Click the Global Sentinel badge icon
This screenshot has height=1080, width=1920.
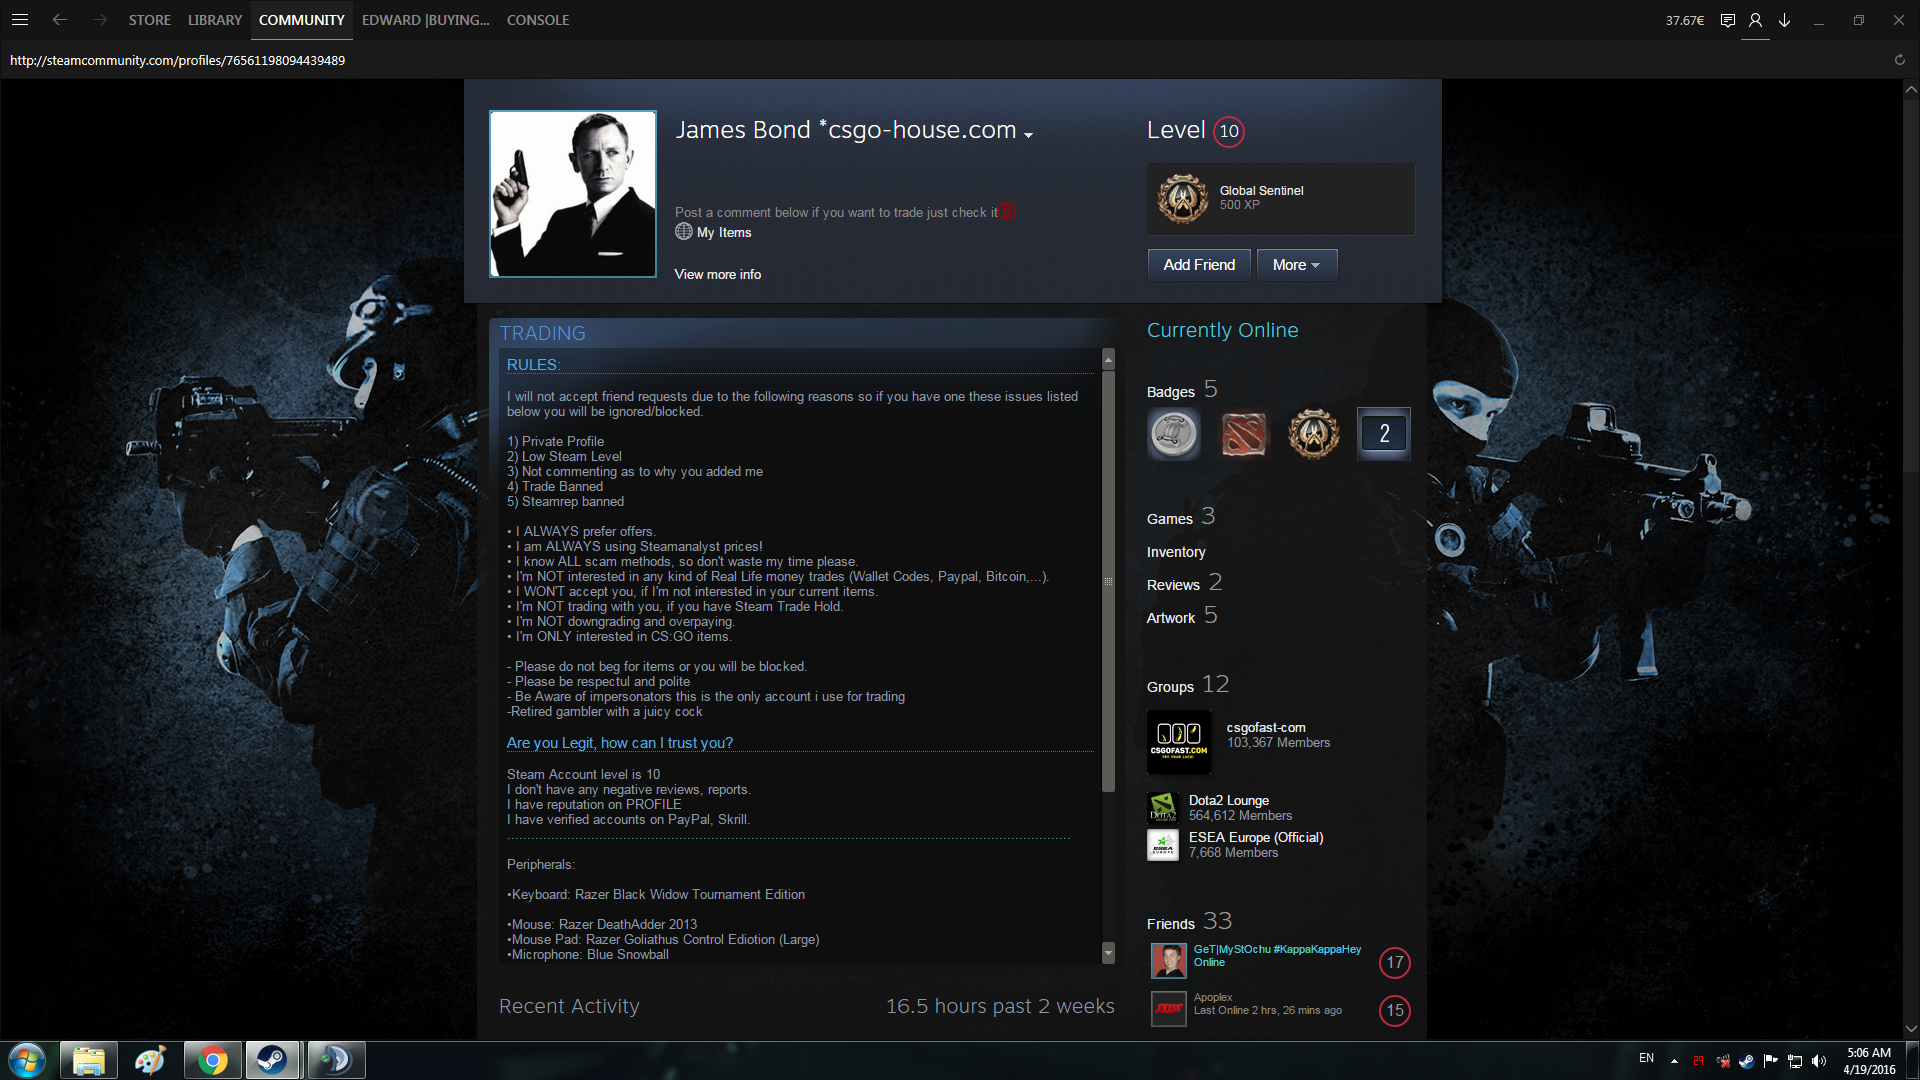point(1182,198)
